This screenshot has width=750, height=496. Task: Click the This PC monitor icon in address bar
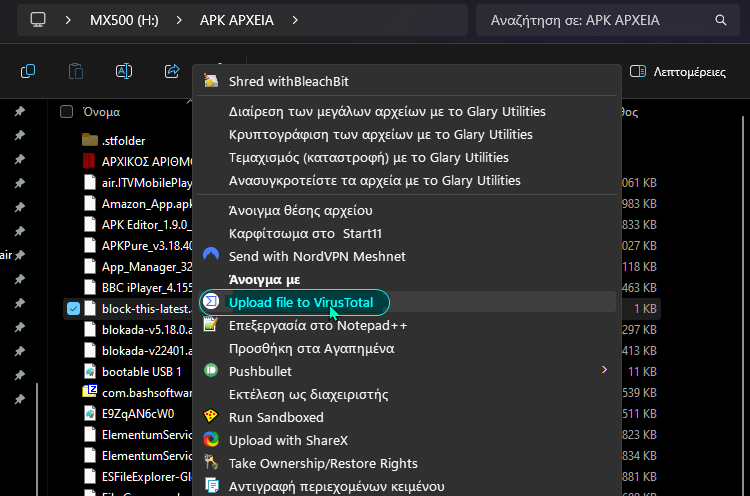(38, 20)
